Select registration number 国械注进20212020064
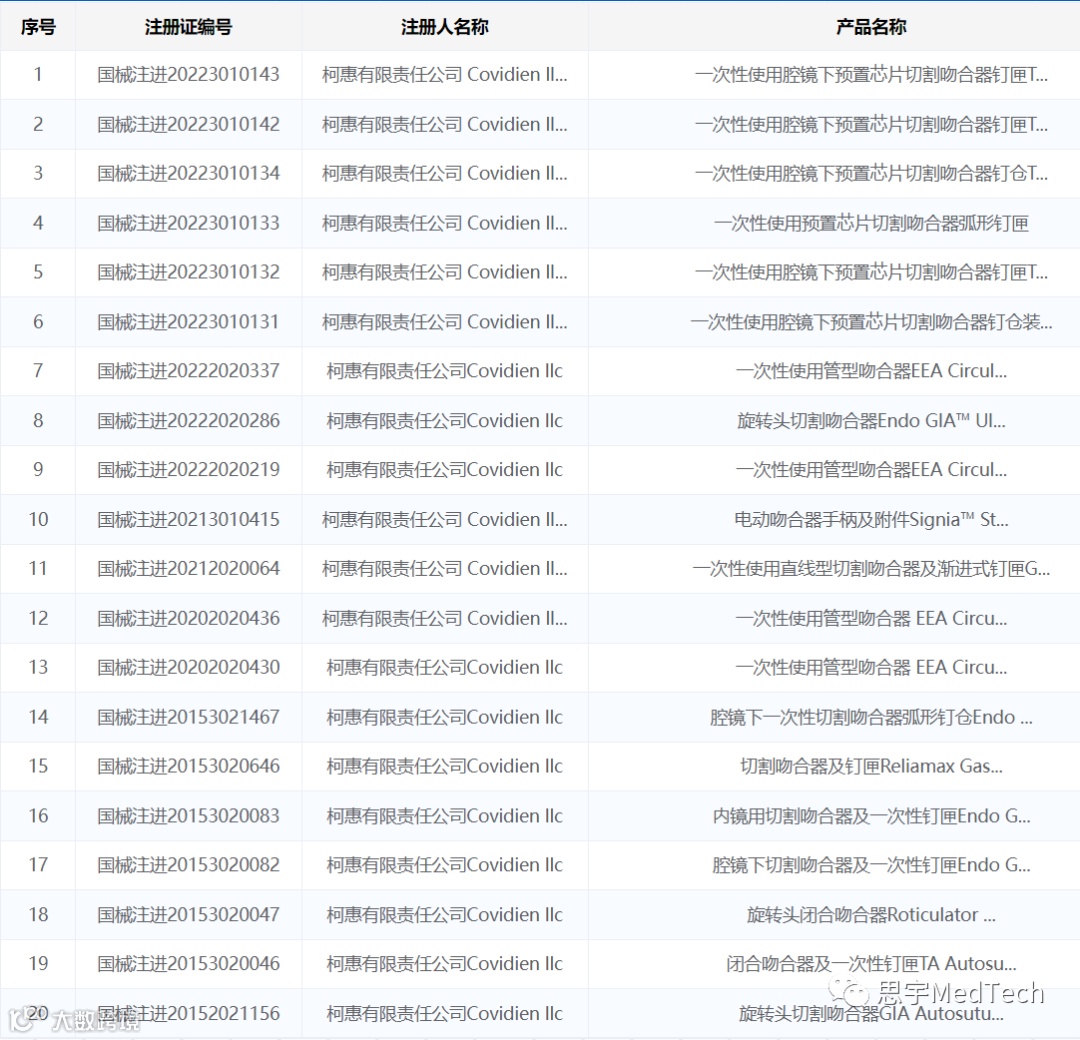This screenshot has width=1080, height=1040. point(188,568)
